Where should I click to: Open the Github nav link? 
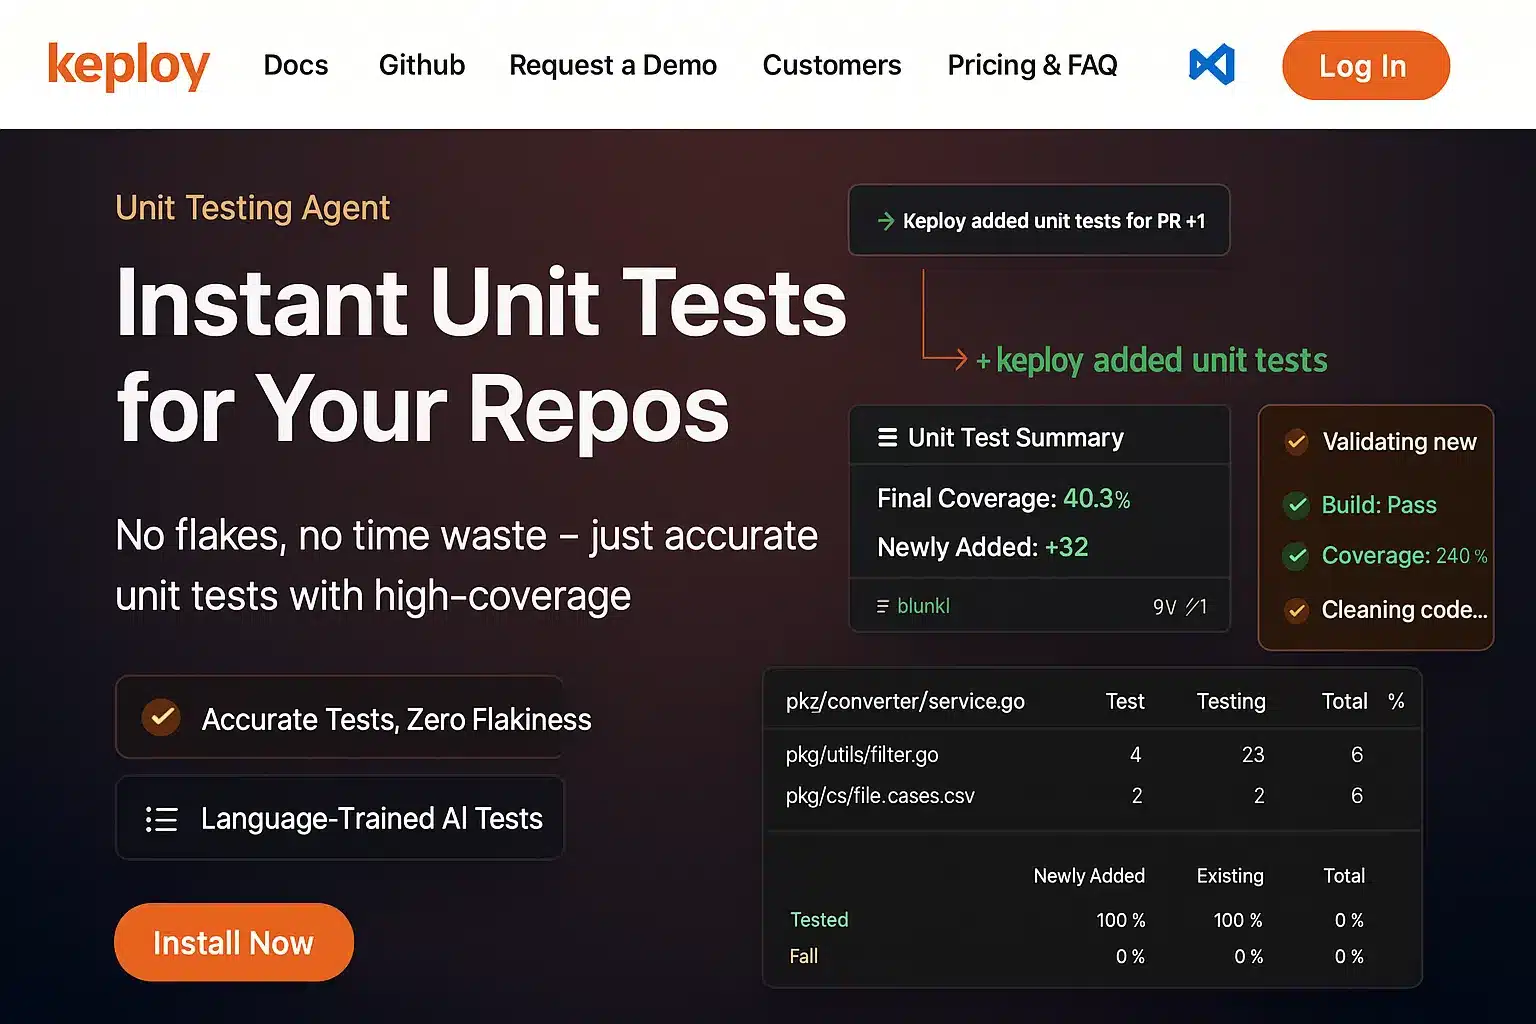421,65
